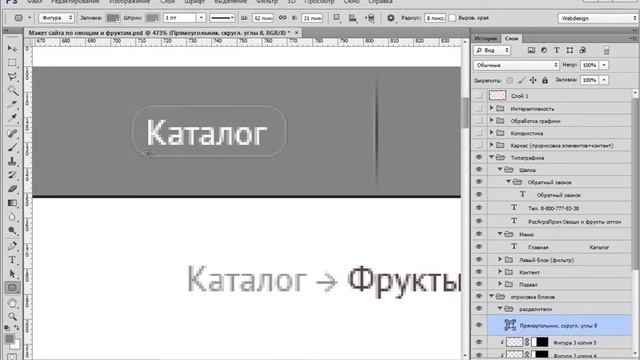Click the path arrangement icon in options bar
This screenshot has height=360, width=640.
coord(369,18)
